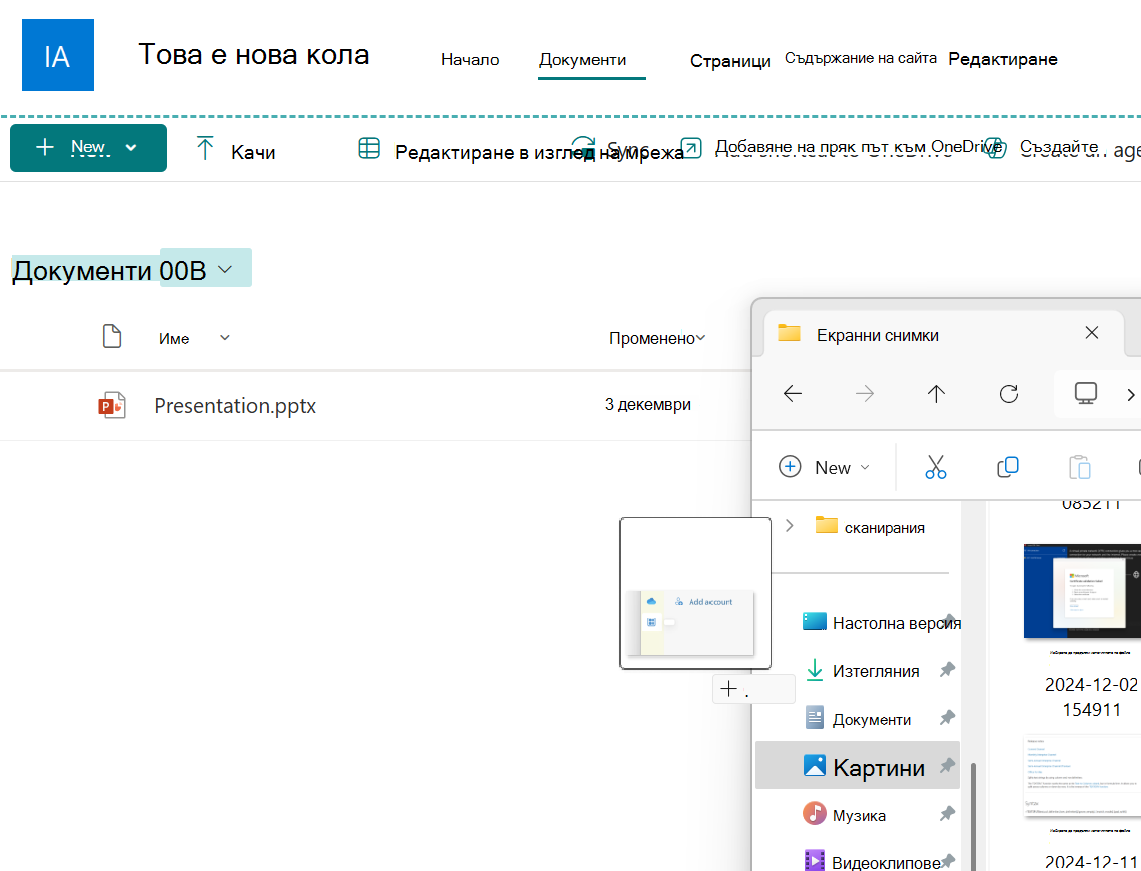This screenshot has width=1141, height=871.
Task: Expand the address path chevron
Action: point(1130,394)
